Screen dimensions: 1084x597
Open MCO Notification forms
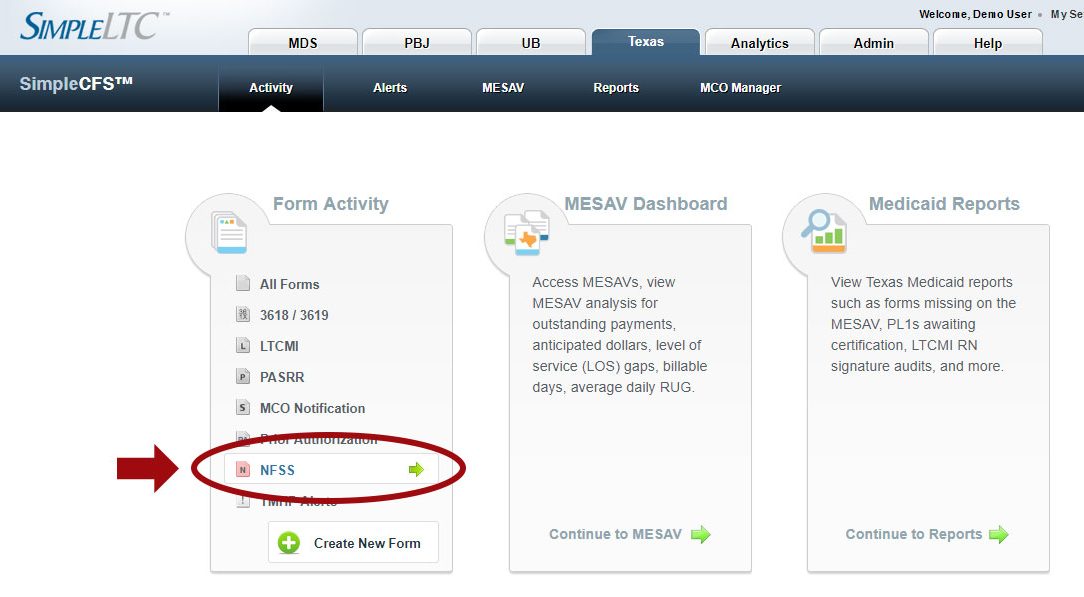[x=312, y=408]
